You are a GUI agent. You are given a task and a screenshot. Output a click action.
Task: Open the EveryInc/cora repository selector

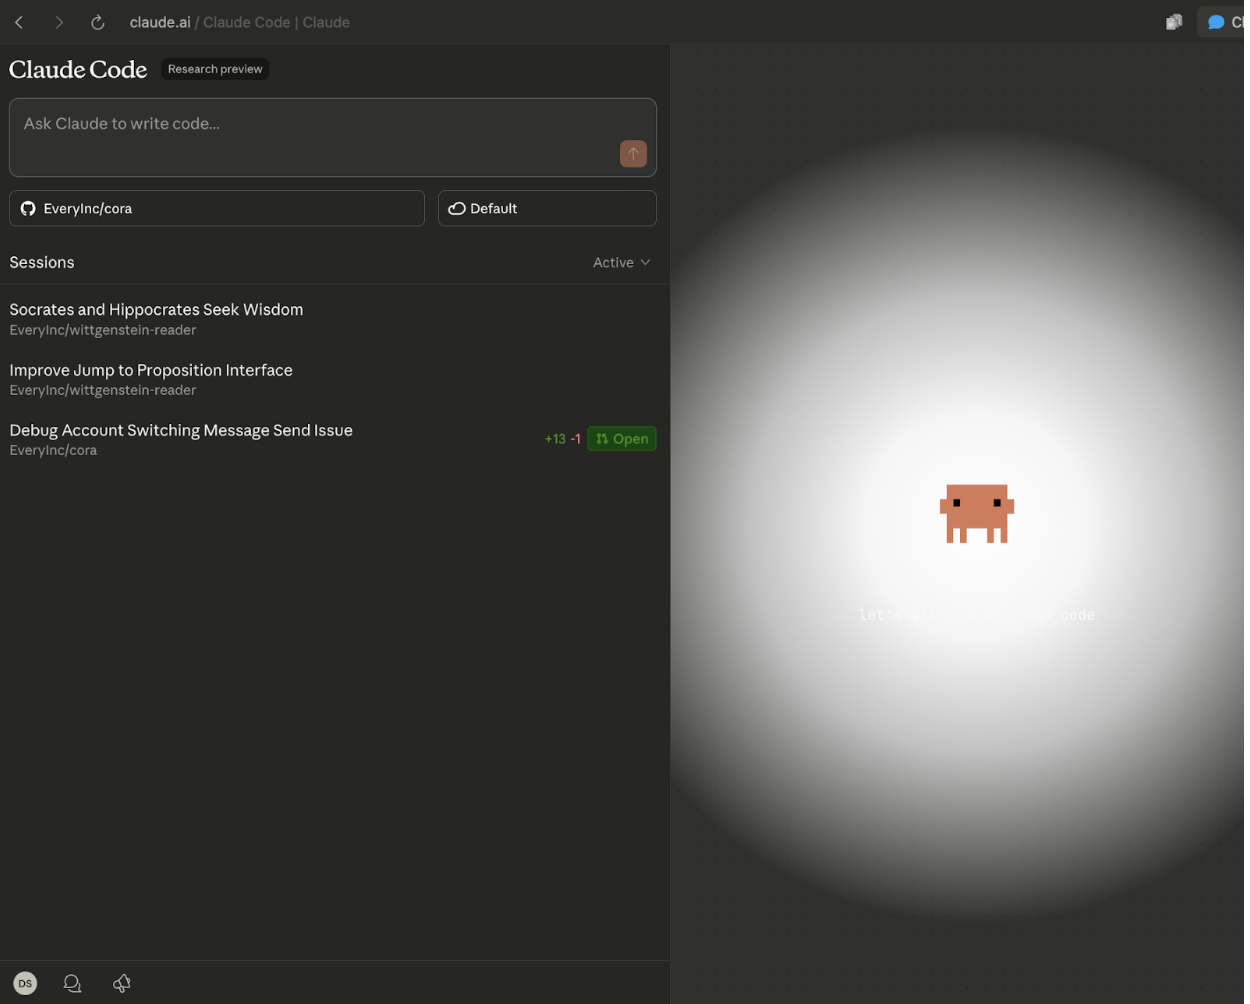pyautogui.click(x=217, y=208)
